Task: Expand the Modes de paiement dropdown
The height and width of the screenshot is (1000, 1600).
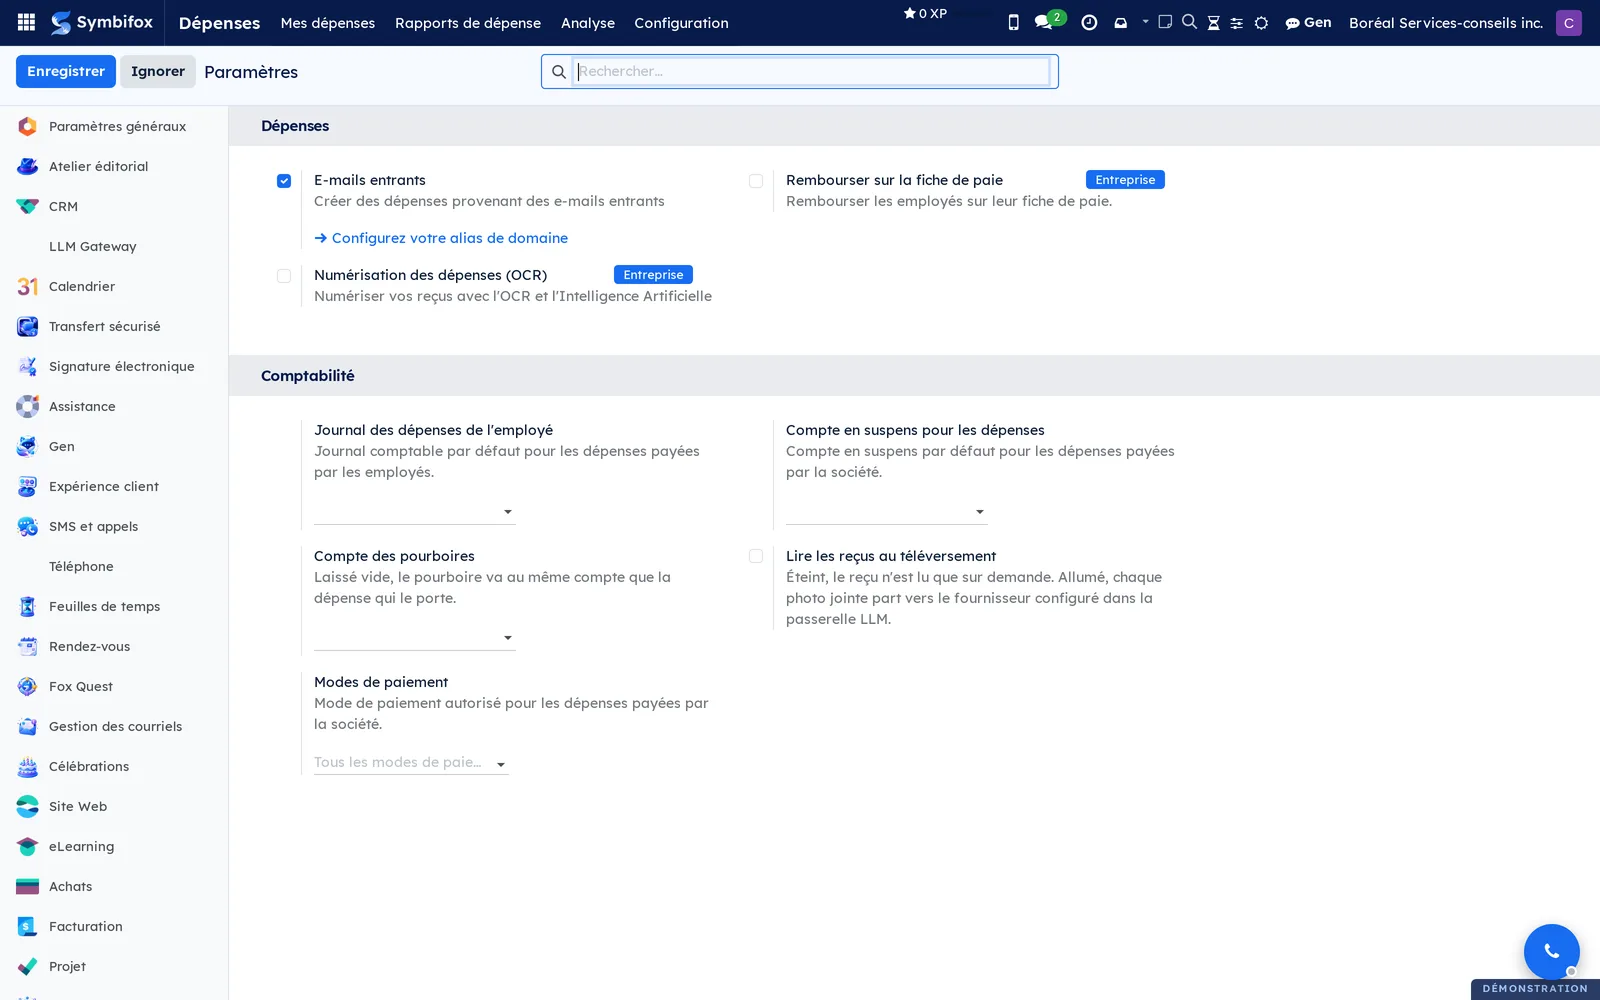Action: point(411,762)
